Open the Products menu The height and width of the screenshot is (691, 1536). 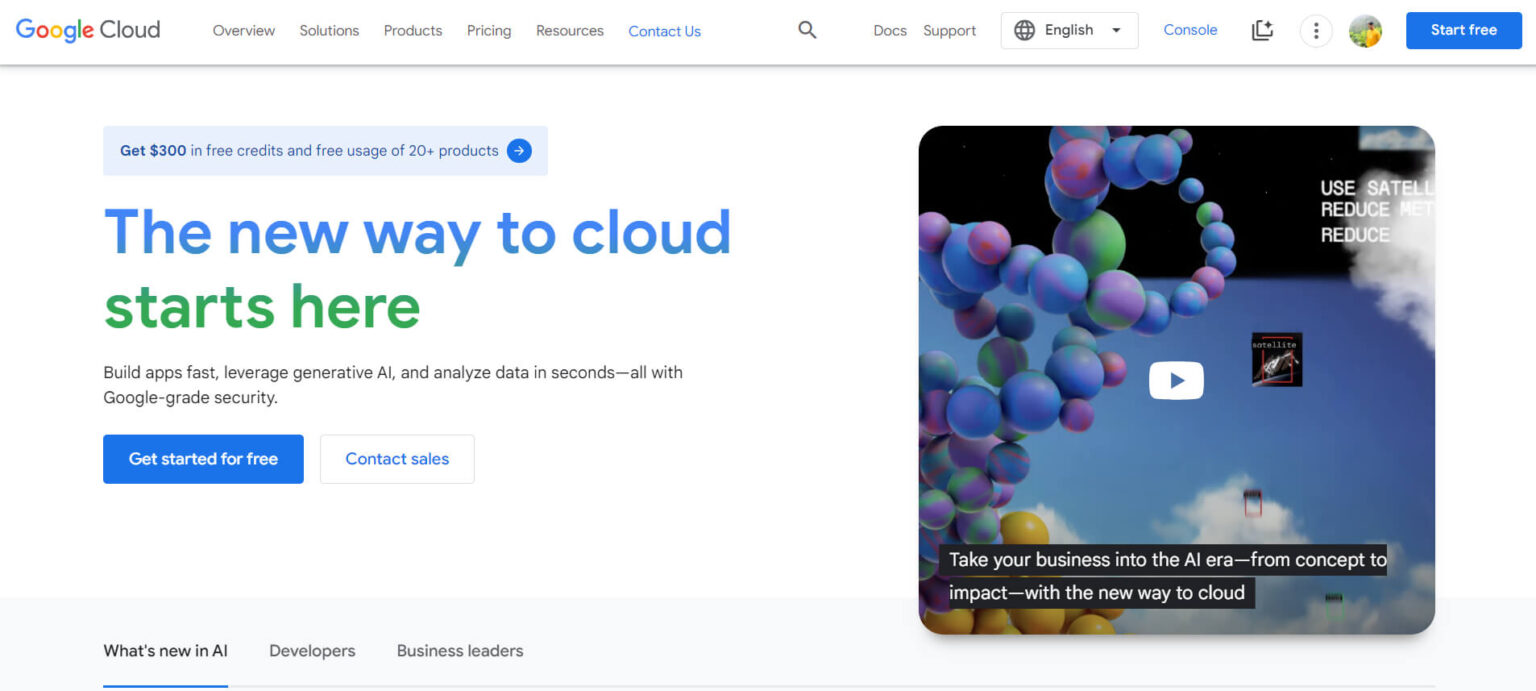click(x=412, y=31)
